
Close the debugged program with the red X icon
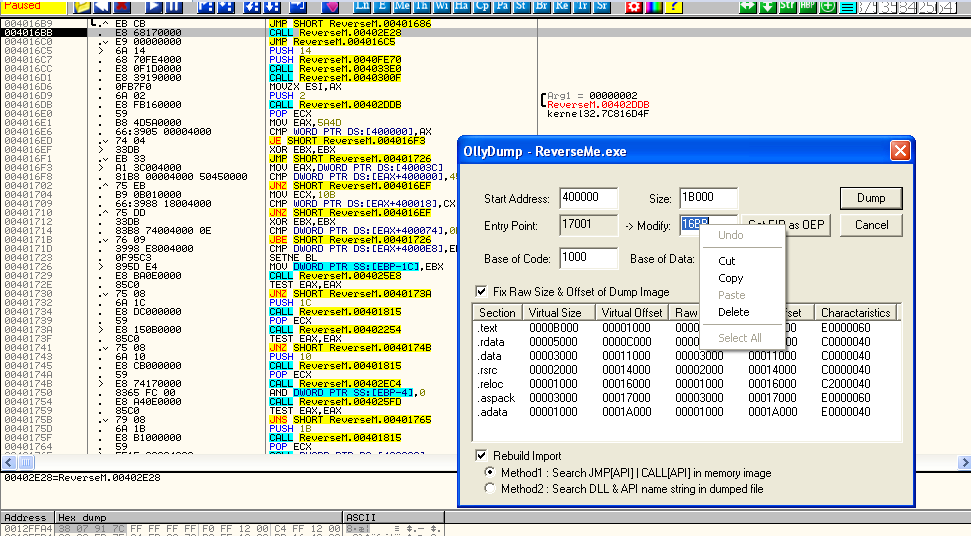[x=122, y=7]
